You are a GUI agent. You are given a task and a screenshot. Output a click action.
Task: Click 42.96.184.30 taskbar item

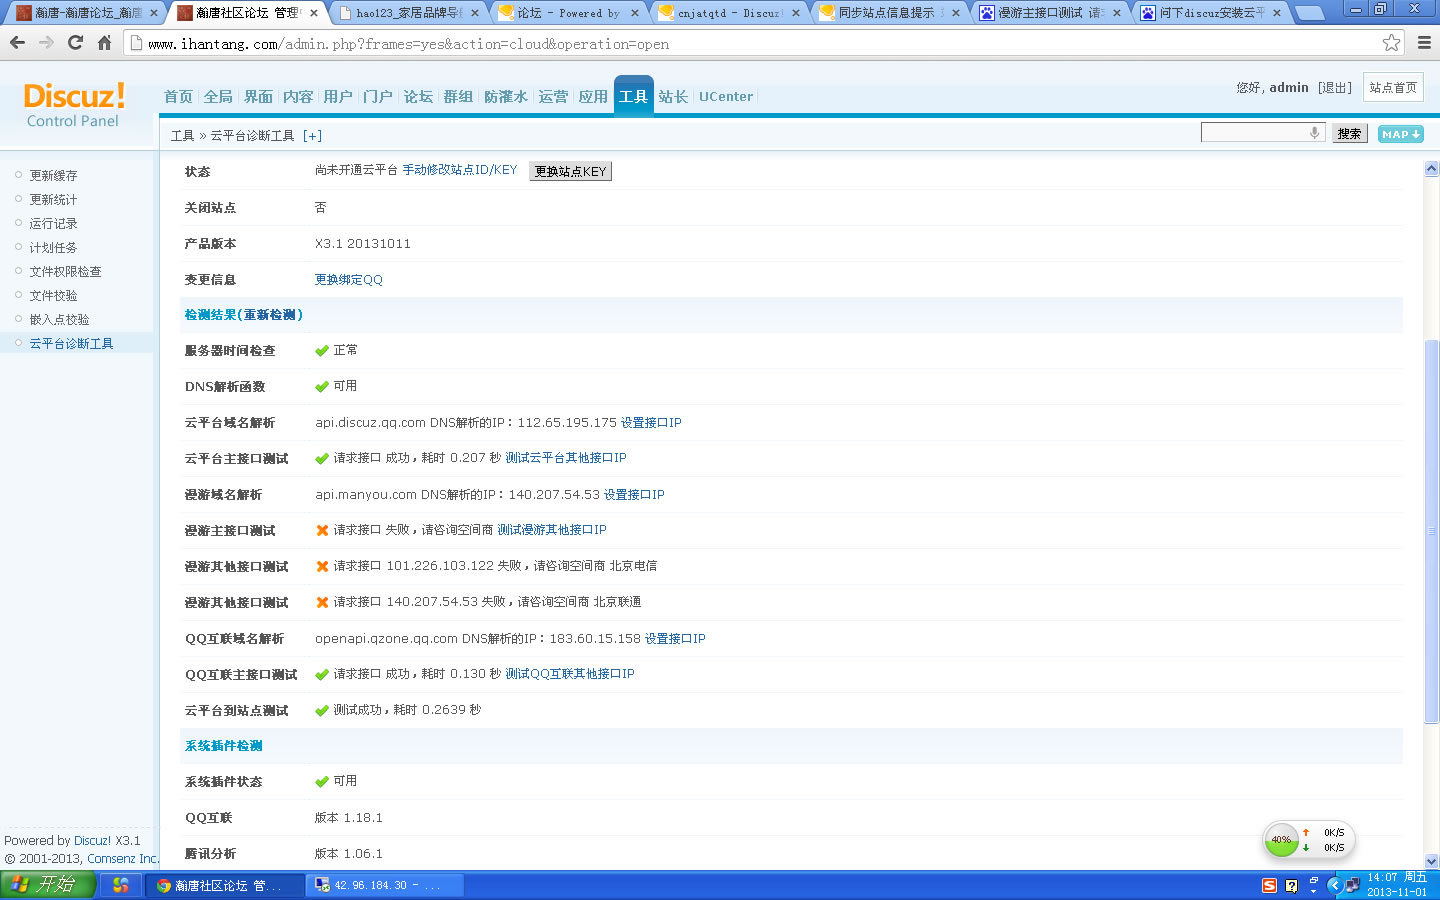(385, 885)
